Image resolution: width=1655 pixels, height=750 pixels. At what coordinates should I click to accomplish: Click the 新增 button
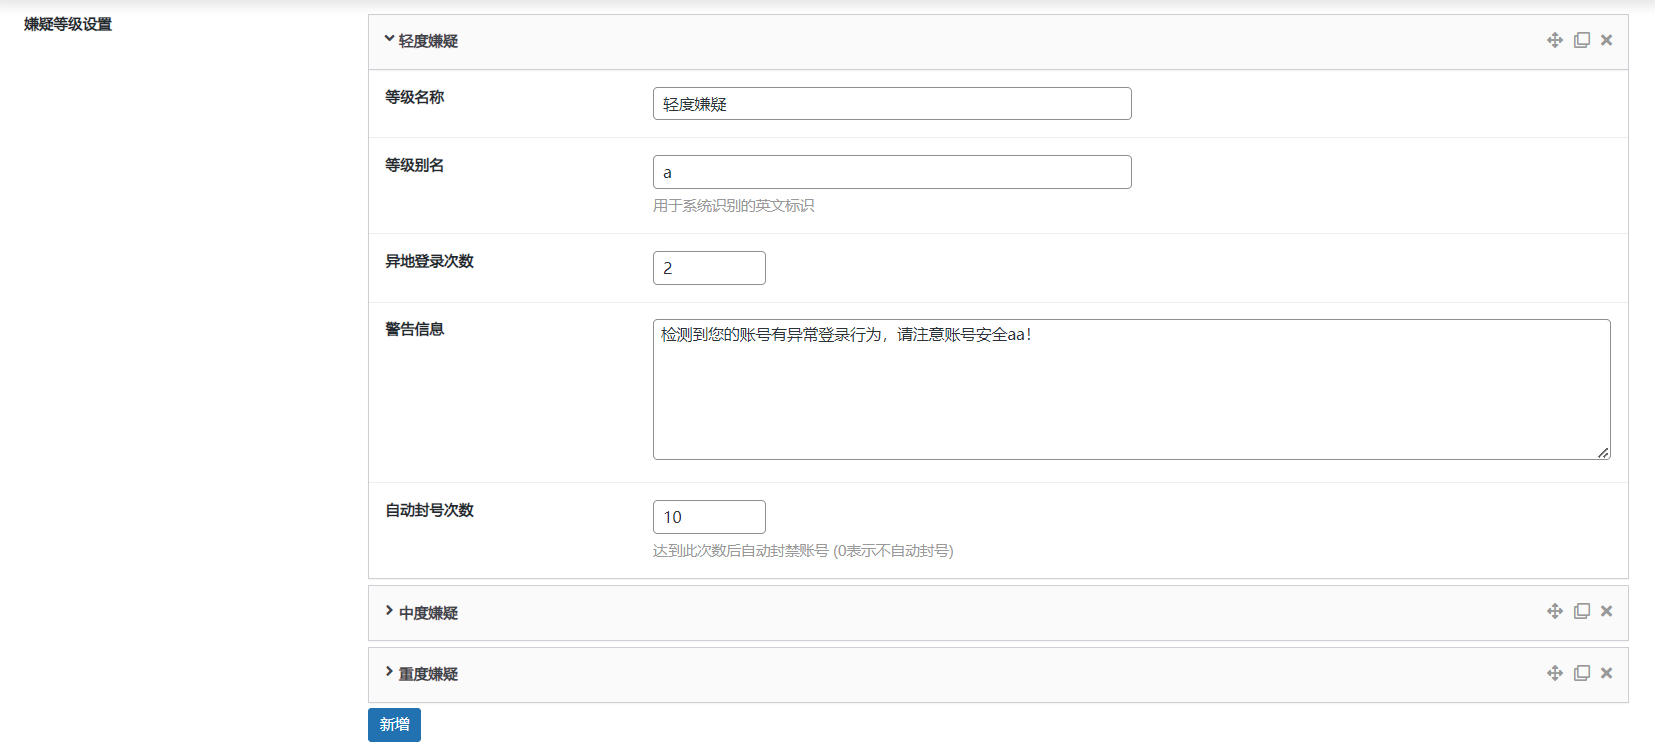(394, 725)
